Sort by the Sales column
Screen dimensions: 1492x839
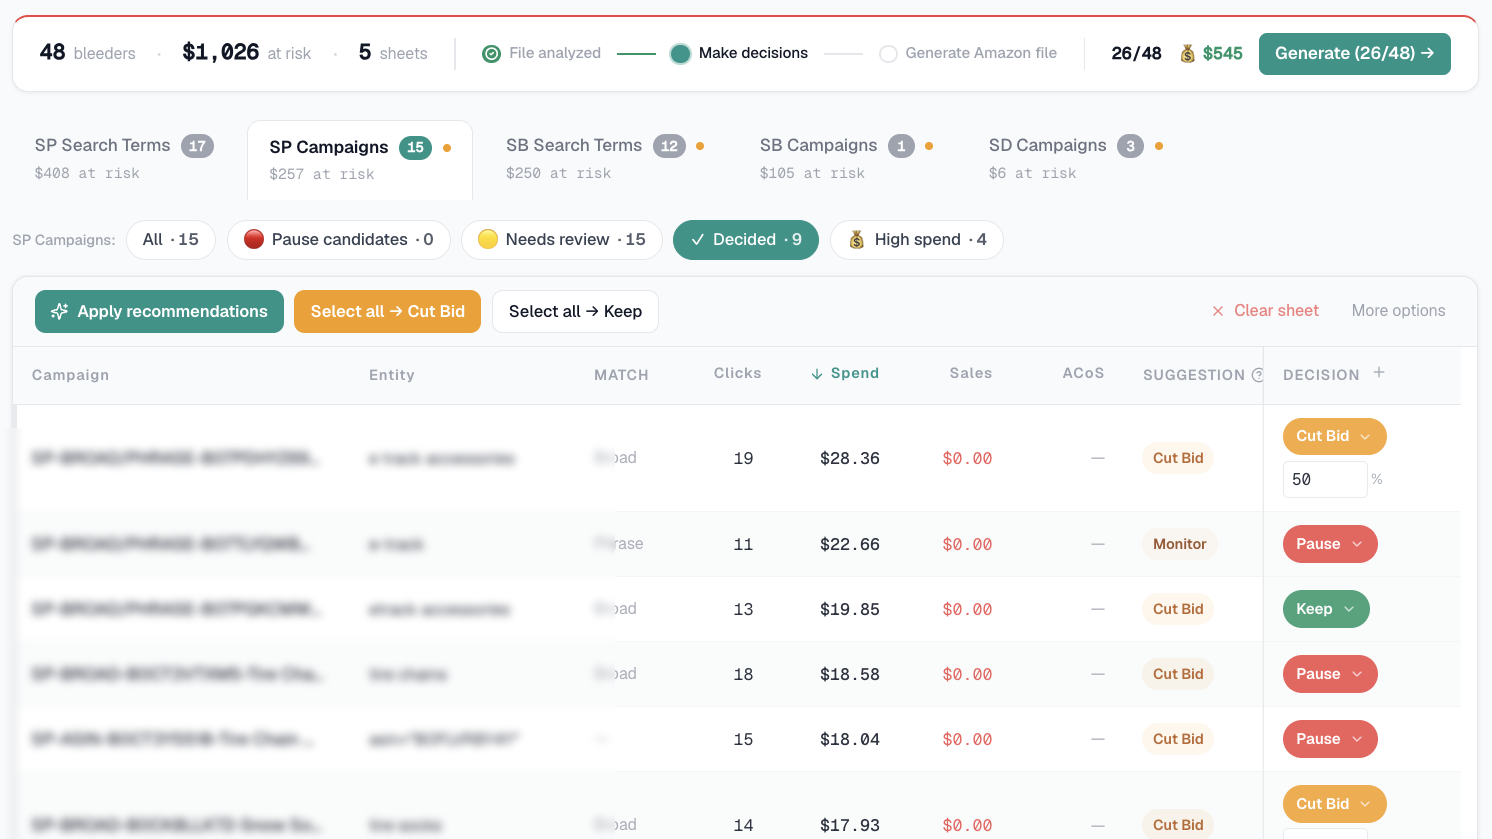(x=971, y=373)
